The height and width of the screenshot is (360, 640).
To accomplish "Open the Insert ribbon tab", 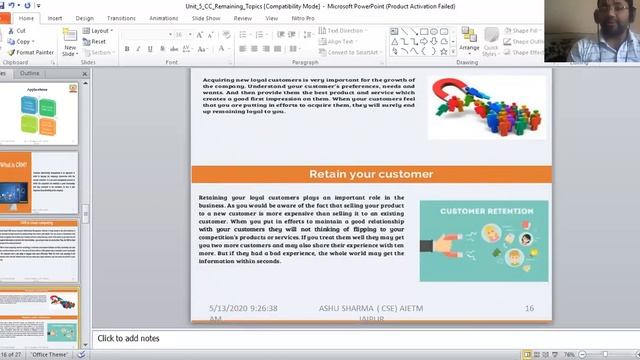I will [55, 18].
